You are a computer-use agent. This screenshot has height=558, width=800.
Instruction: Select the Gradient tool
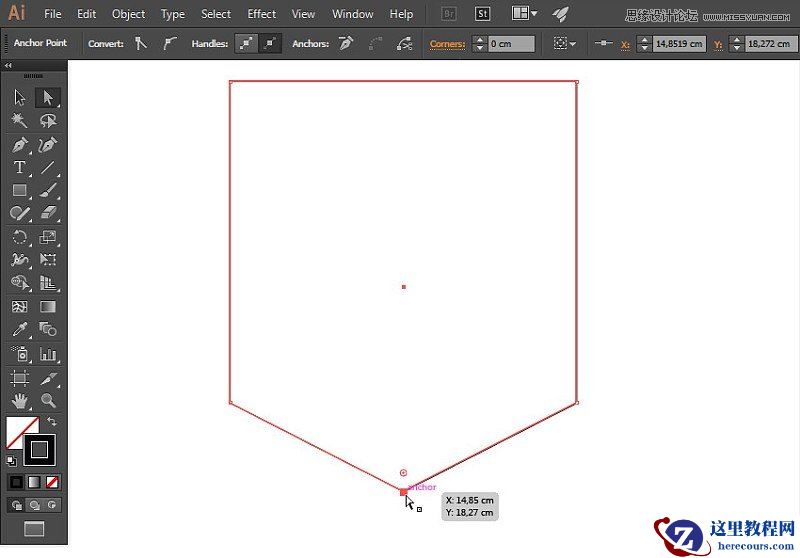48,307
